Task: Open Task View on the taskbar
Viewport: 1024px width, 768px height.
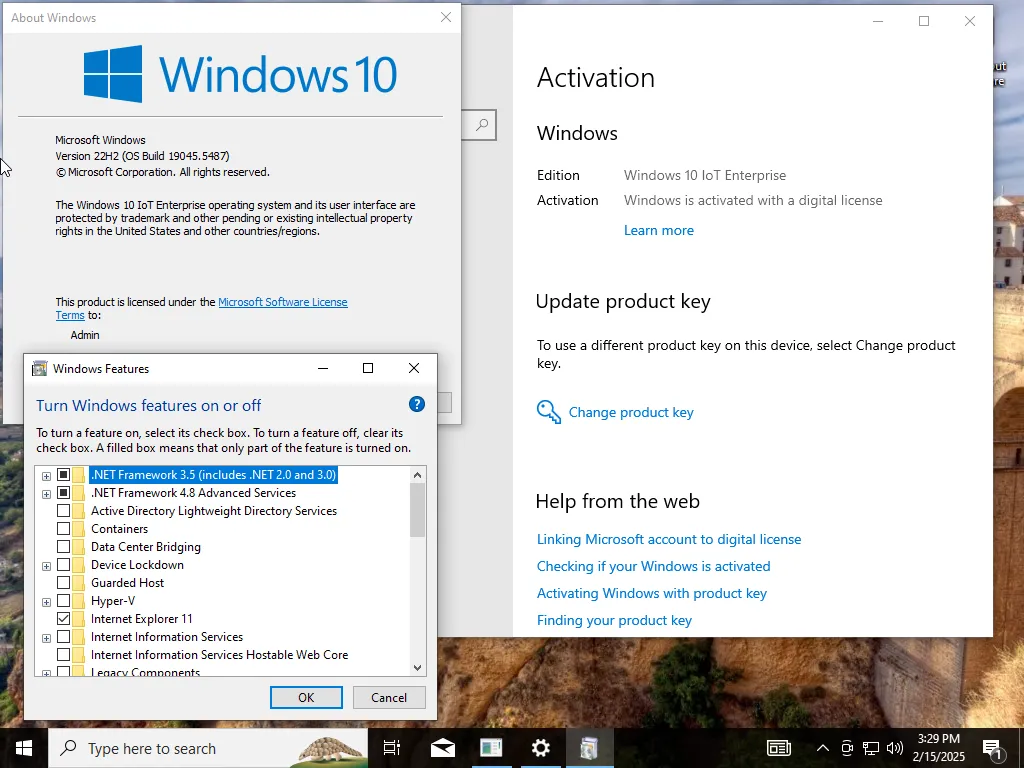Action: pos(392,748)
